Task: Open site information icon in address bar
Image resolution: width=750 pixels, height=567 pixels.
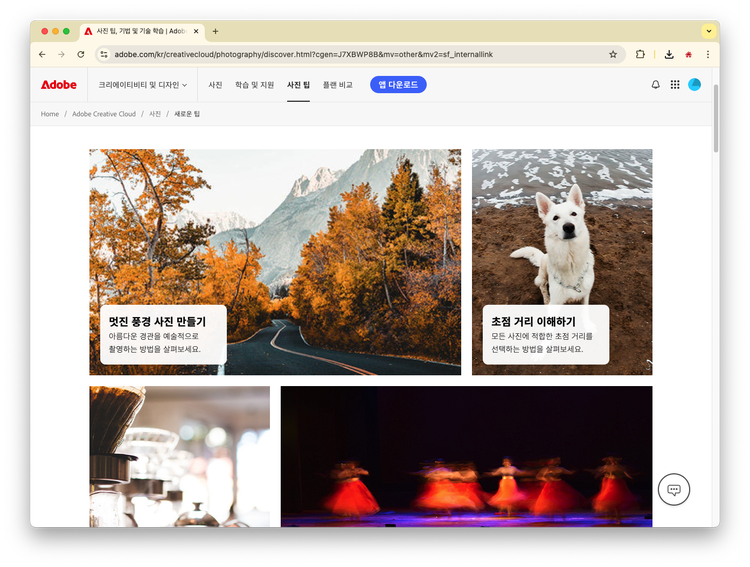Action: click(104, 55)
